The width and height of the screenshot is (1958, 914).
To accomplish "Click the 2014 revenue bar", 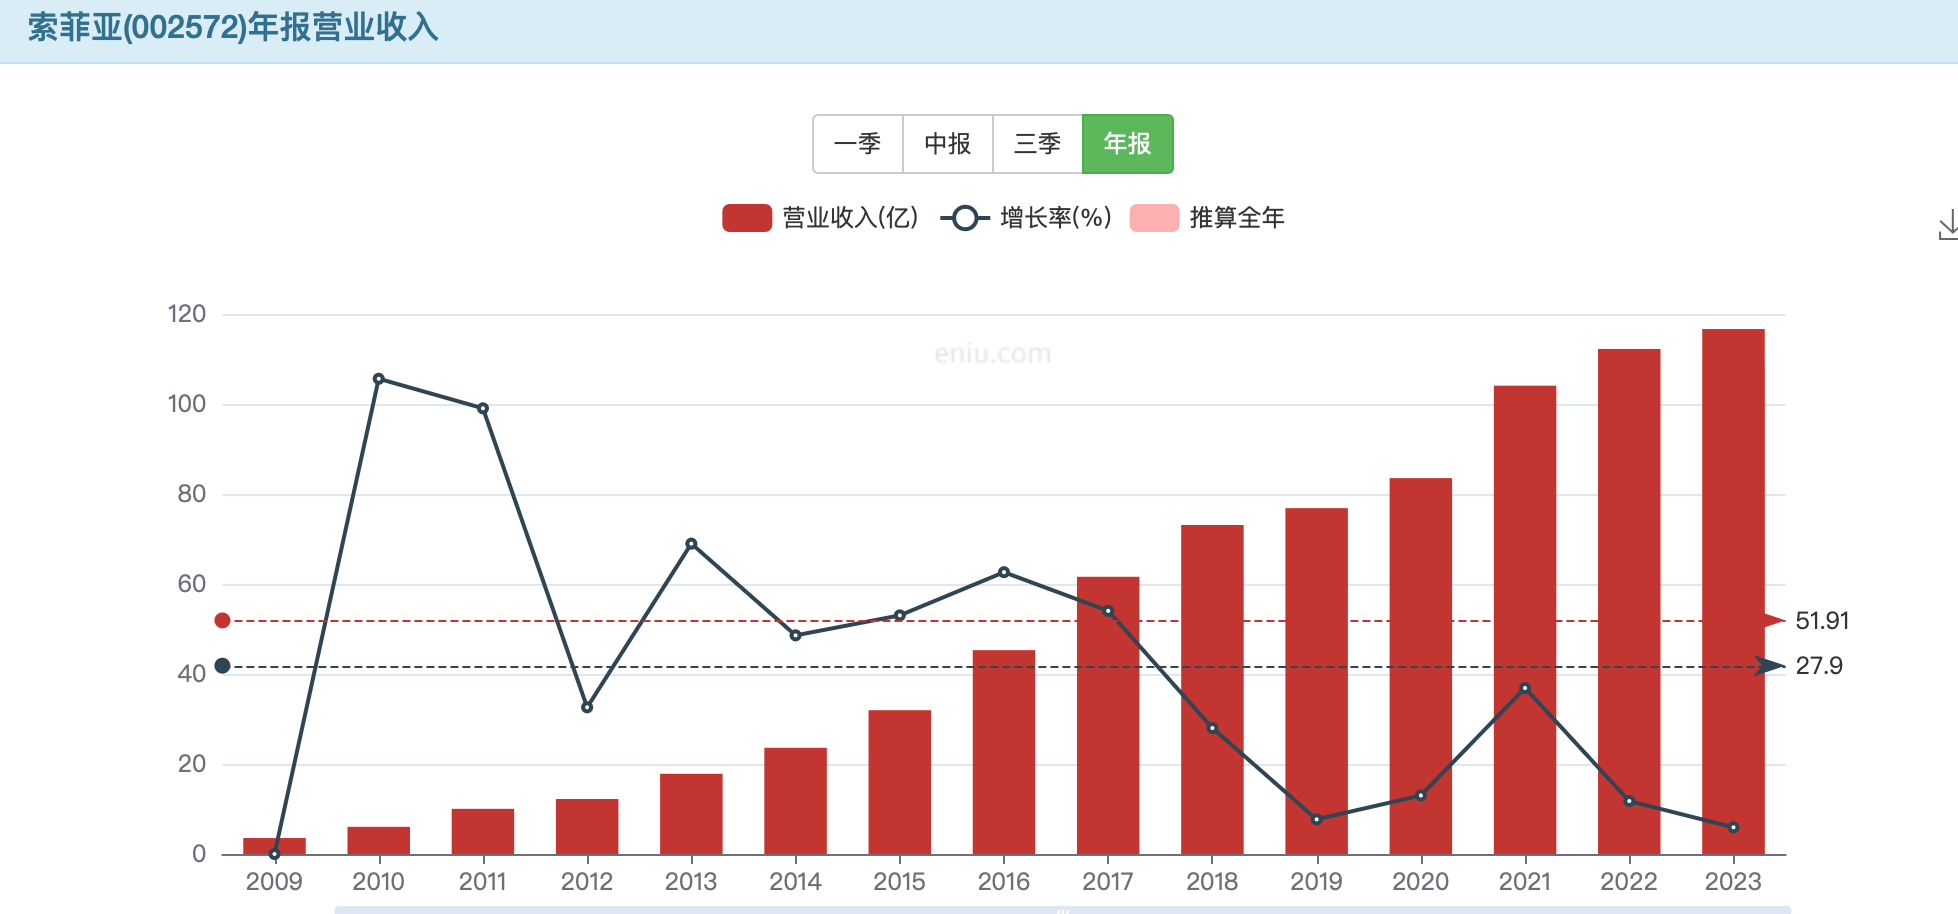I will coord(796,801).
